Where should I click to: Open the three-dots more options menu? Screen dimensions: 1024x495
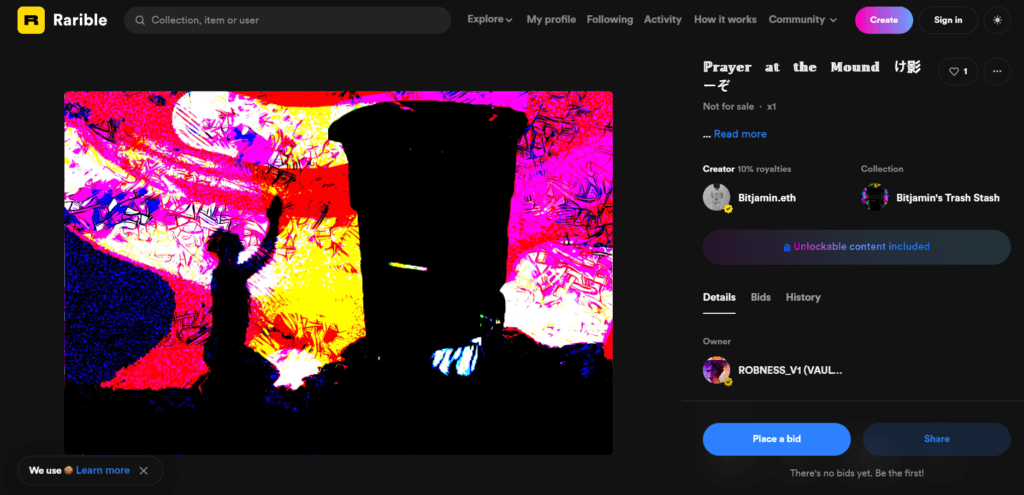click(x=997, y=71)
